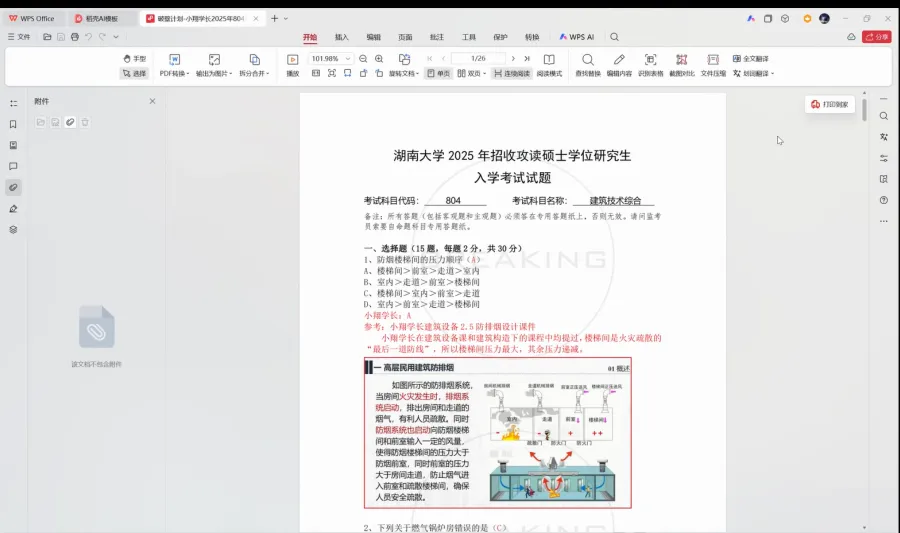Click the red 分享 share button
Image resolution: width=900 pixels, height=533 pixels.
tap(877, 37)
